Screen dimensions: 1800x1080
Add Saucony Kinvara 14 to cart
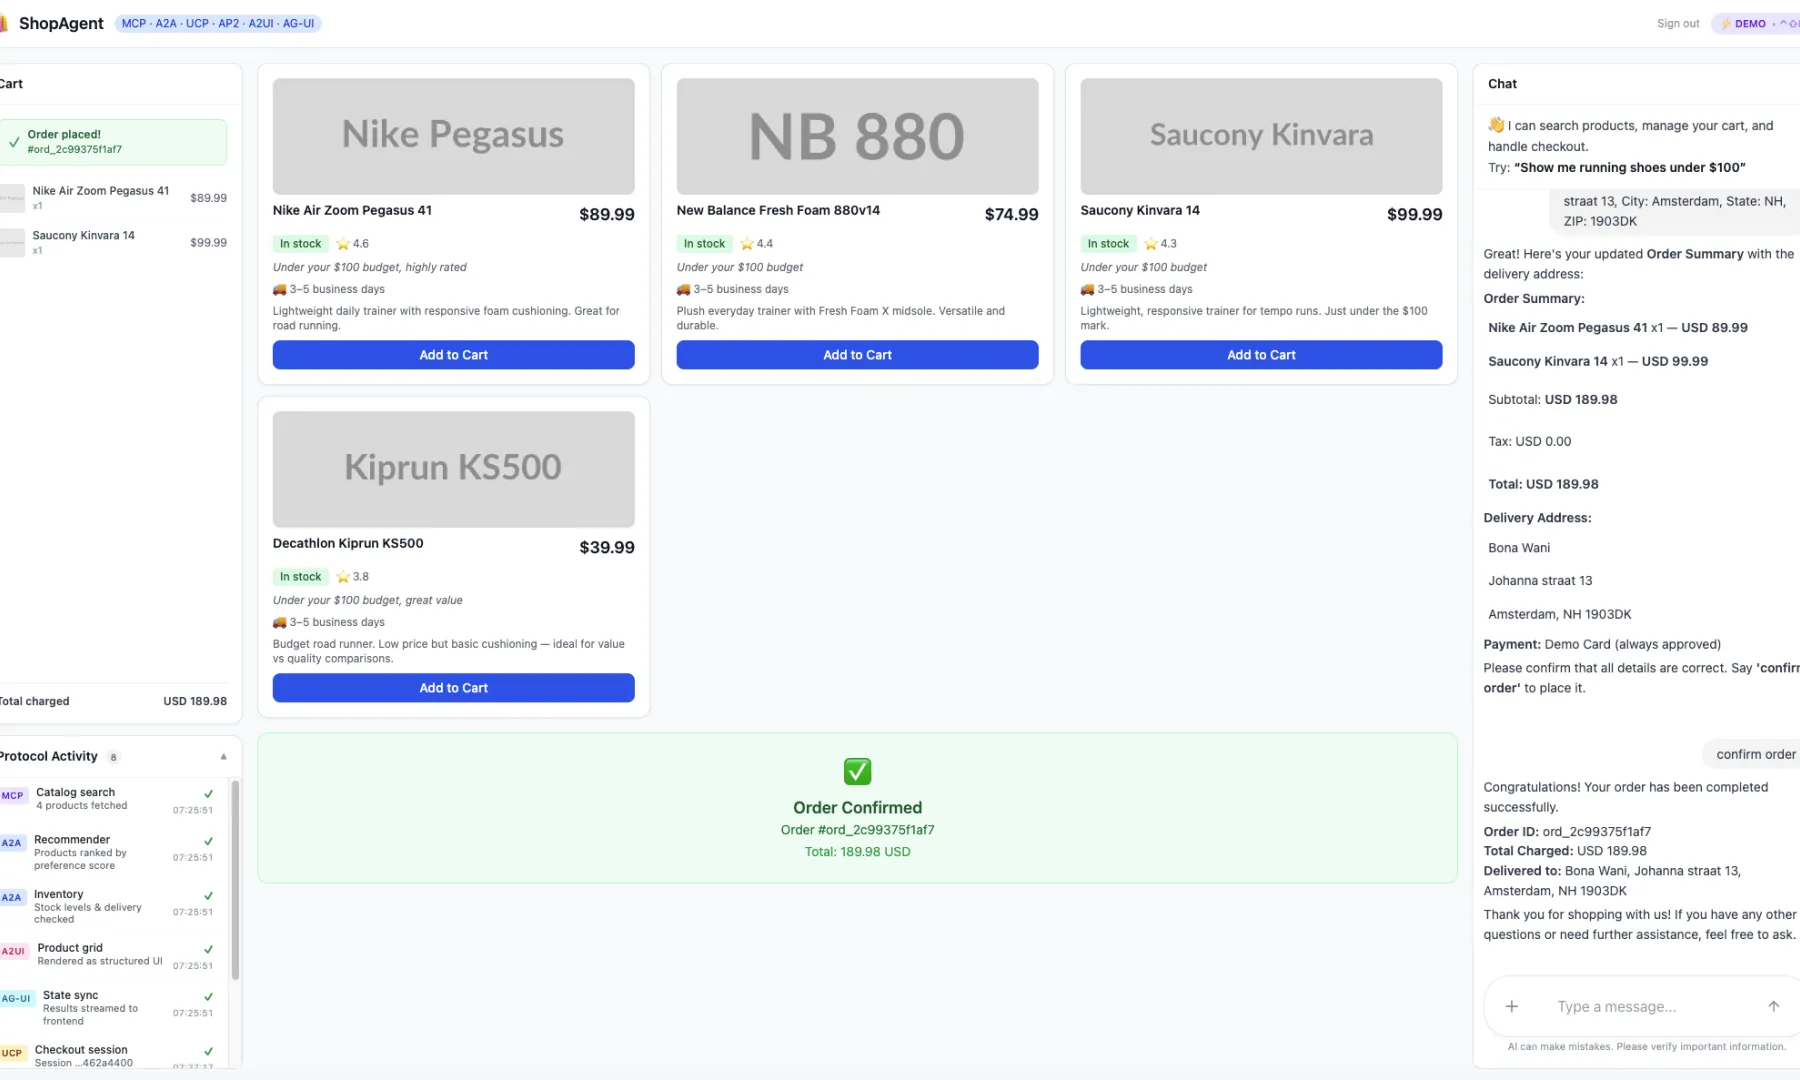click(x=1261, y=355)
